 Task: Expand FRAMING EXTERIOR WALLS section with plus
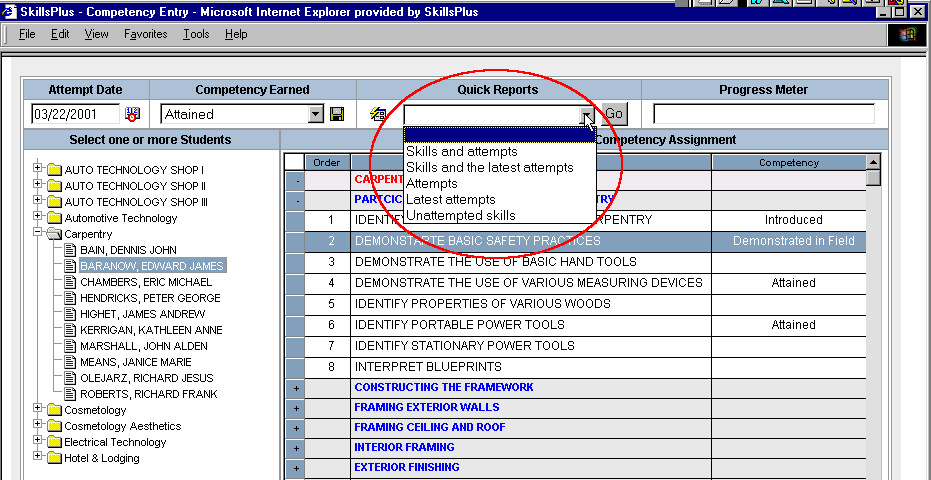(x=295, y=409)
